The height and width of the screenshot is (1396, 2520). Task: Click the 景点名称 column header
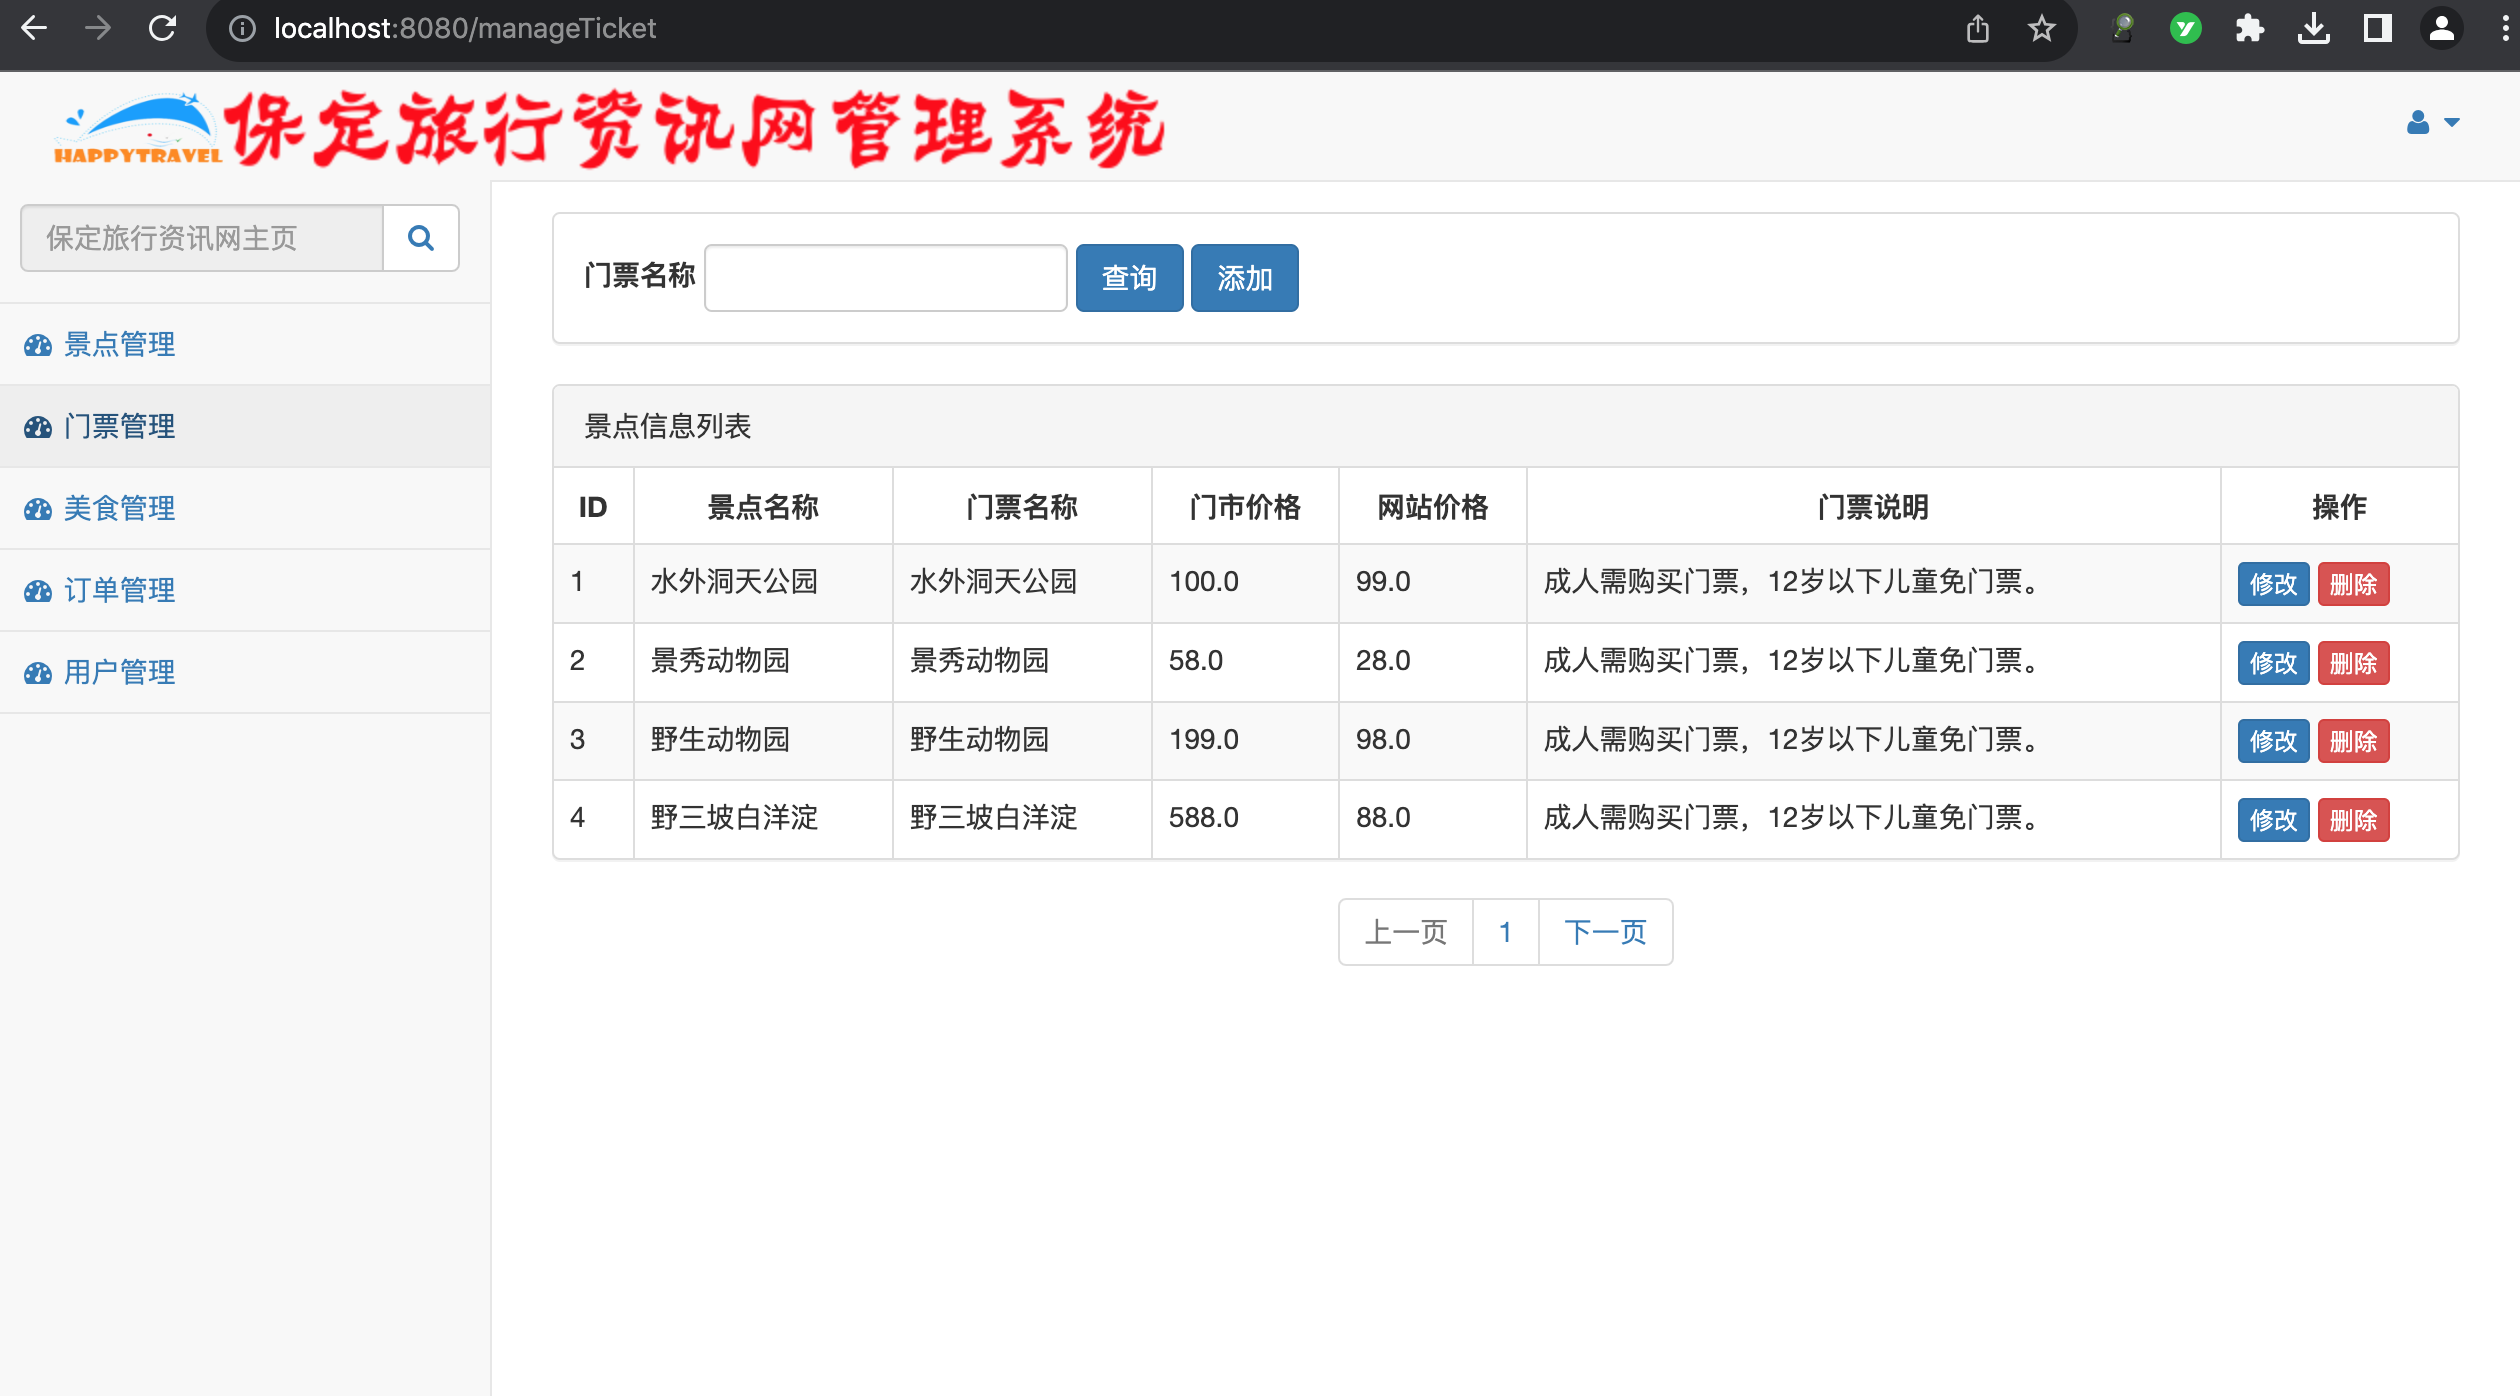tap(763, 507)
